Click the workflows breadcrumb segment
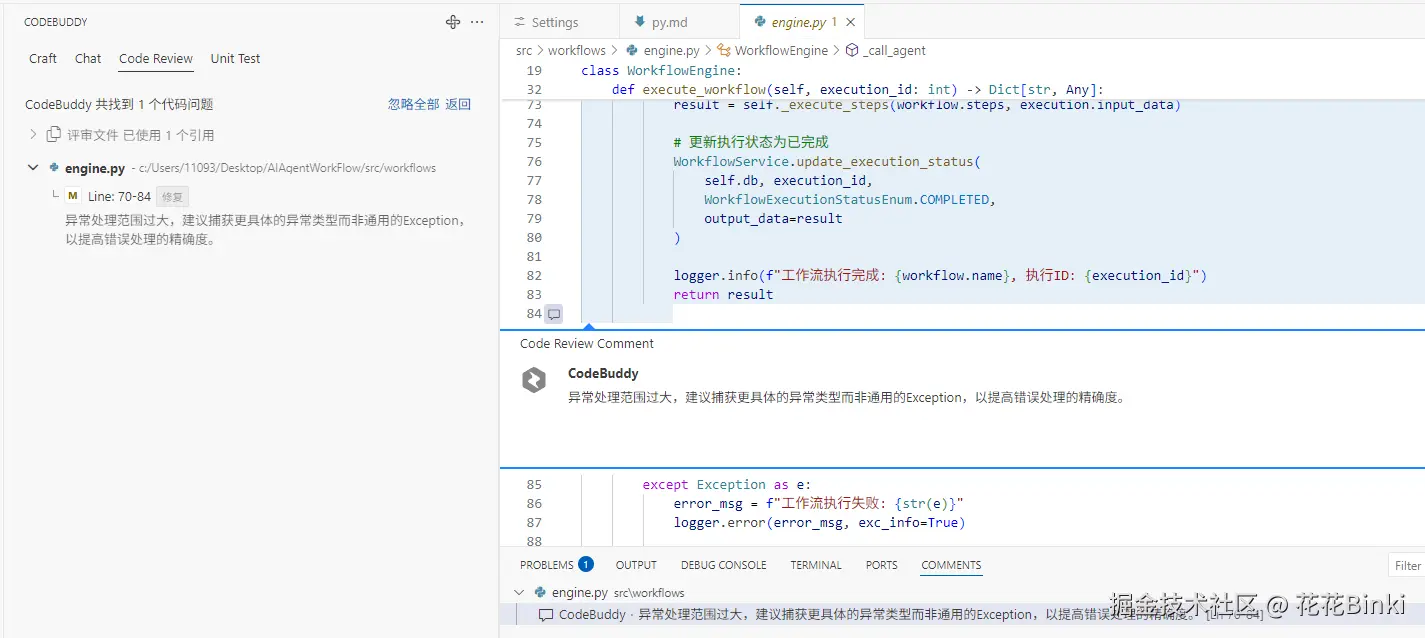 tap(577, 50)
